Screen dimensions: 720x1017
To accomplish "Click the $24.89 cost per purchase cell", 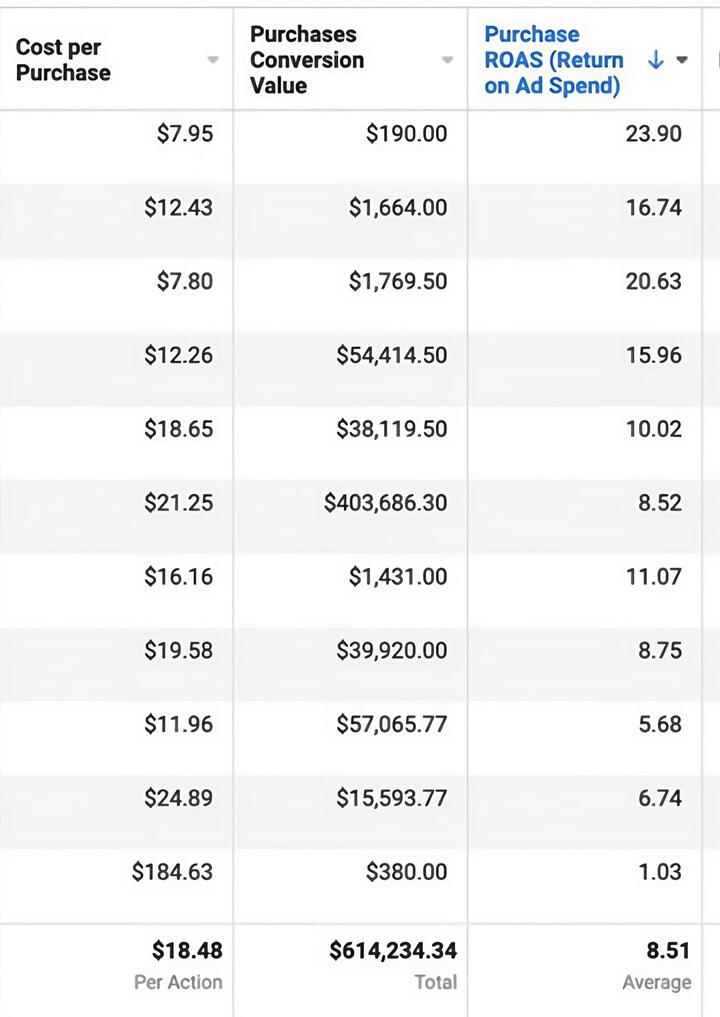I will tap(179, 798).
